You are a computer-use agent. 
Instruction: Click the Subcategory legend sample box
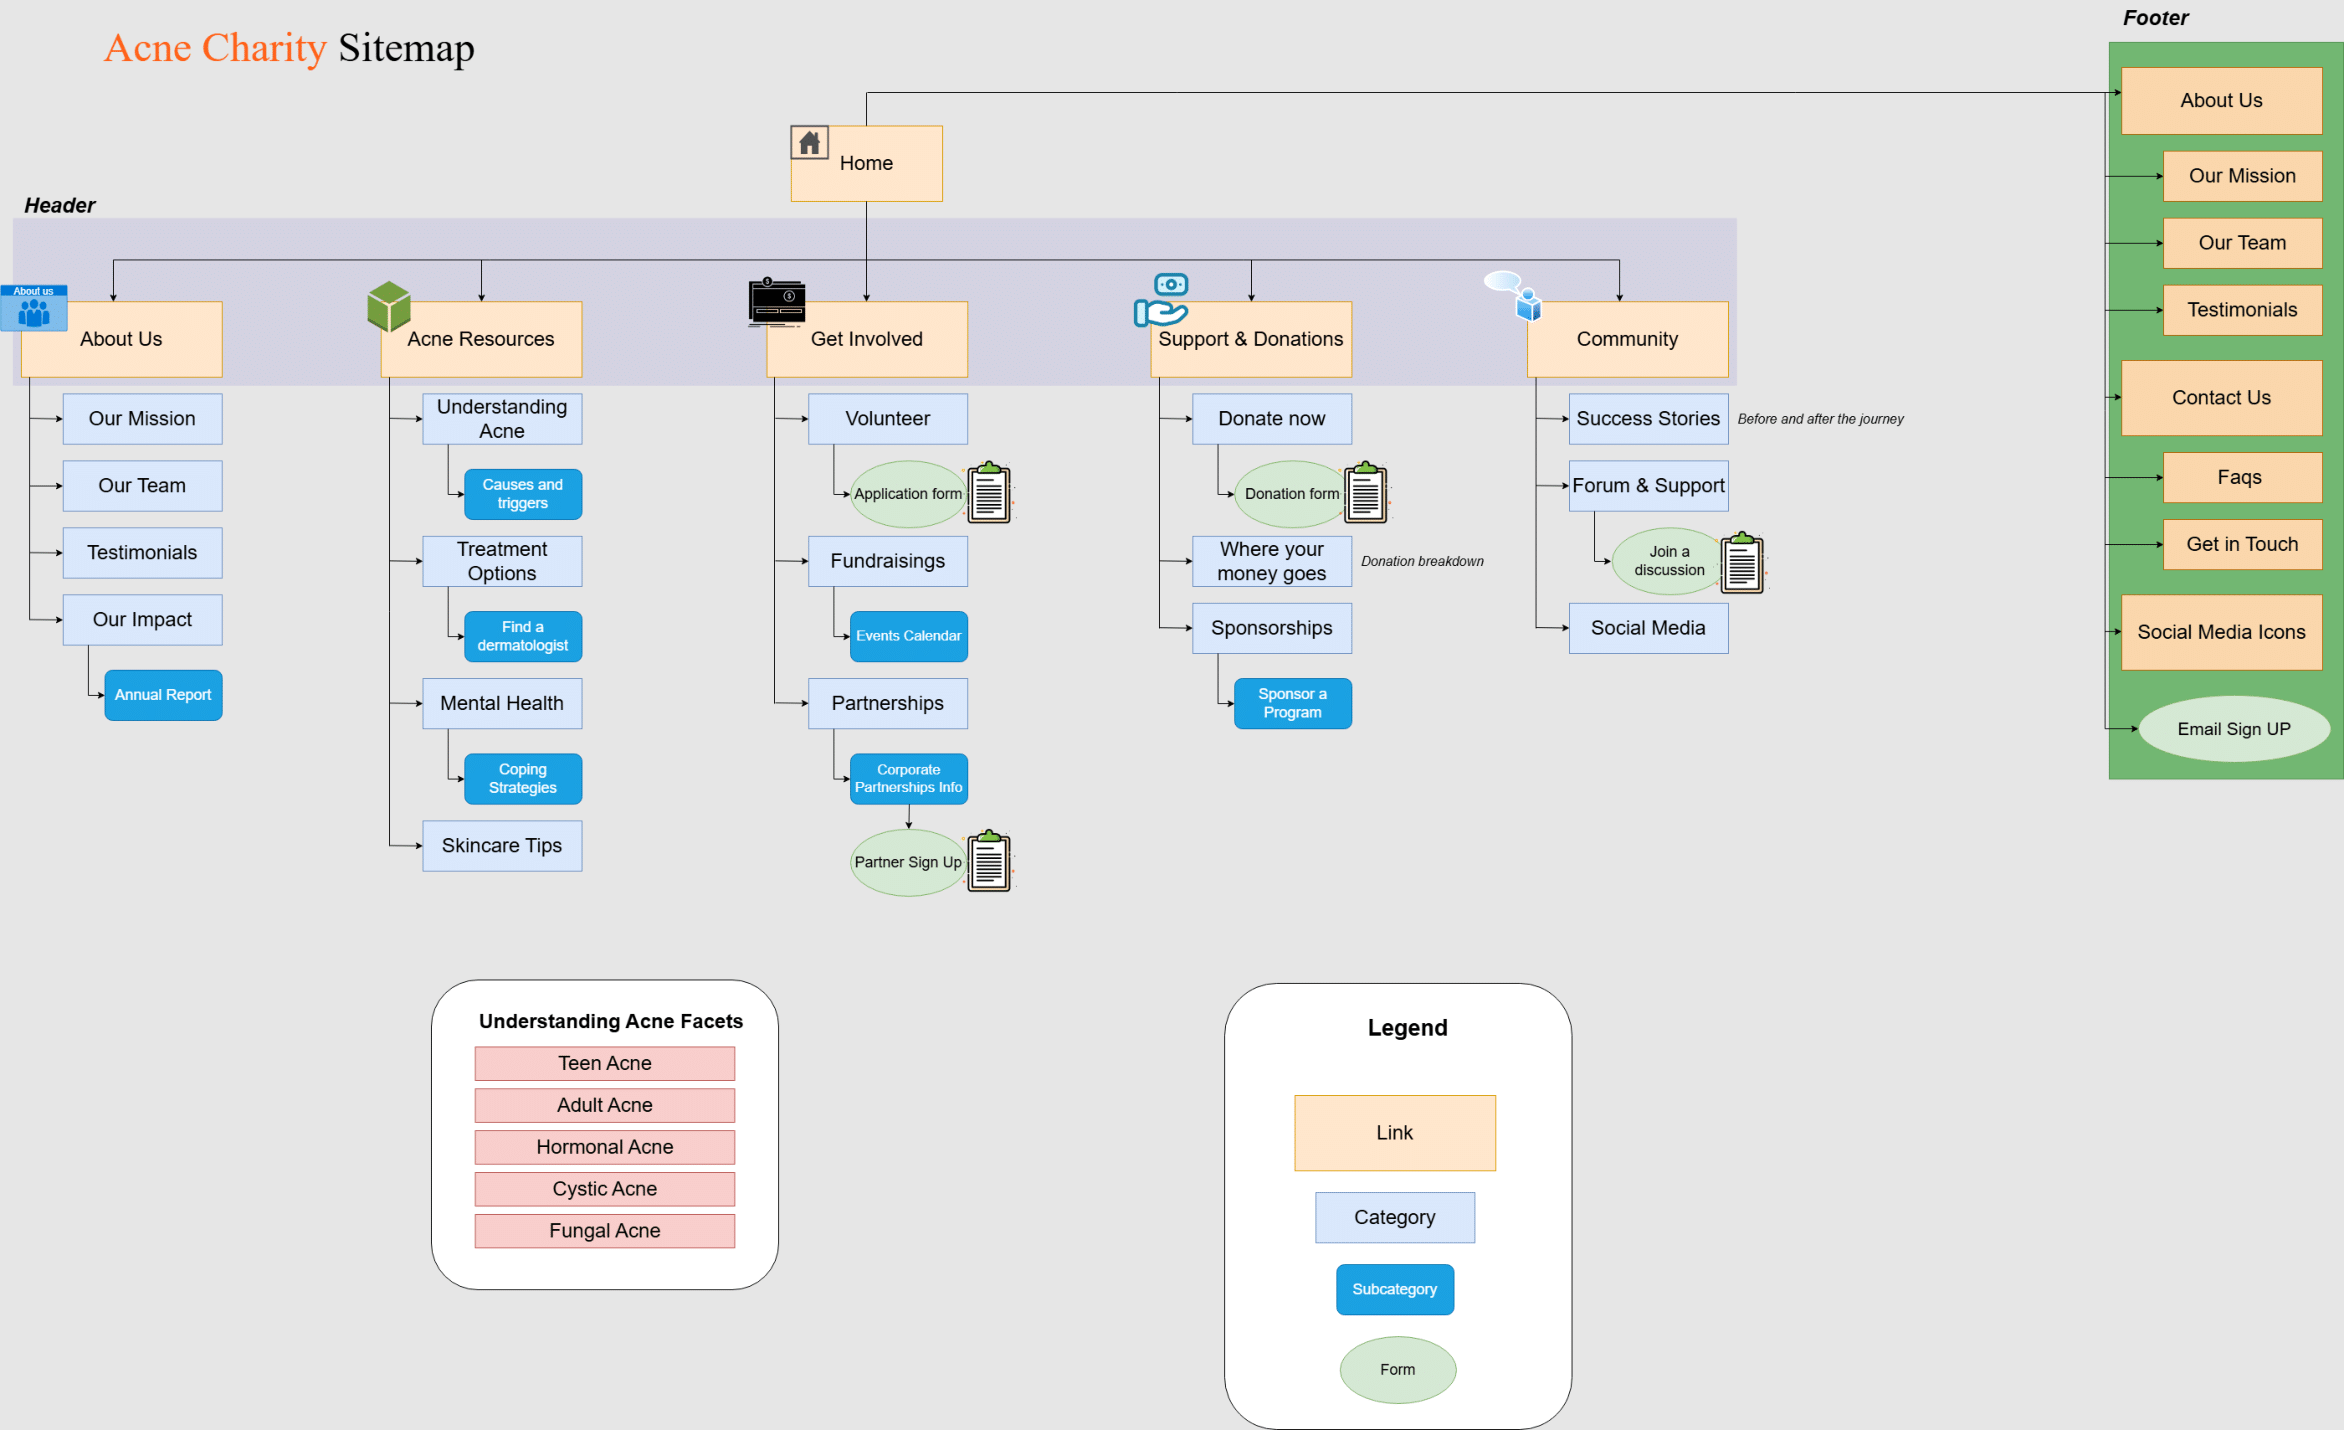(x=1394, y=1289)
